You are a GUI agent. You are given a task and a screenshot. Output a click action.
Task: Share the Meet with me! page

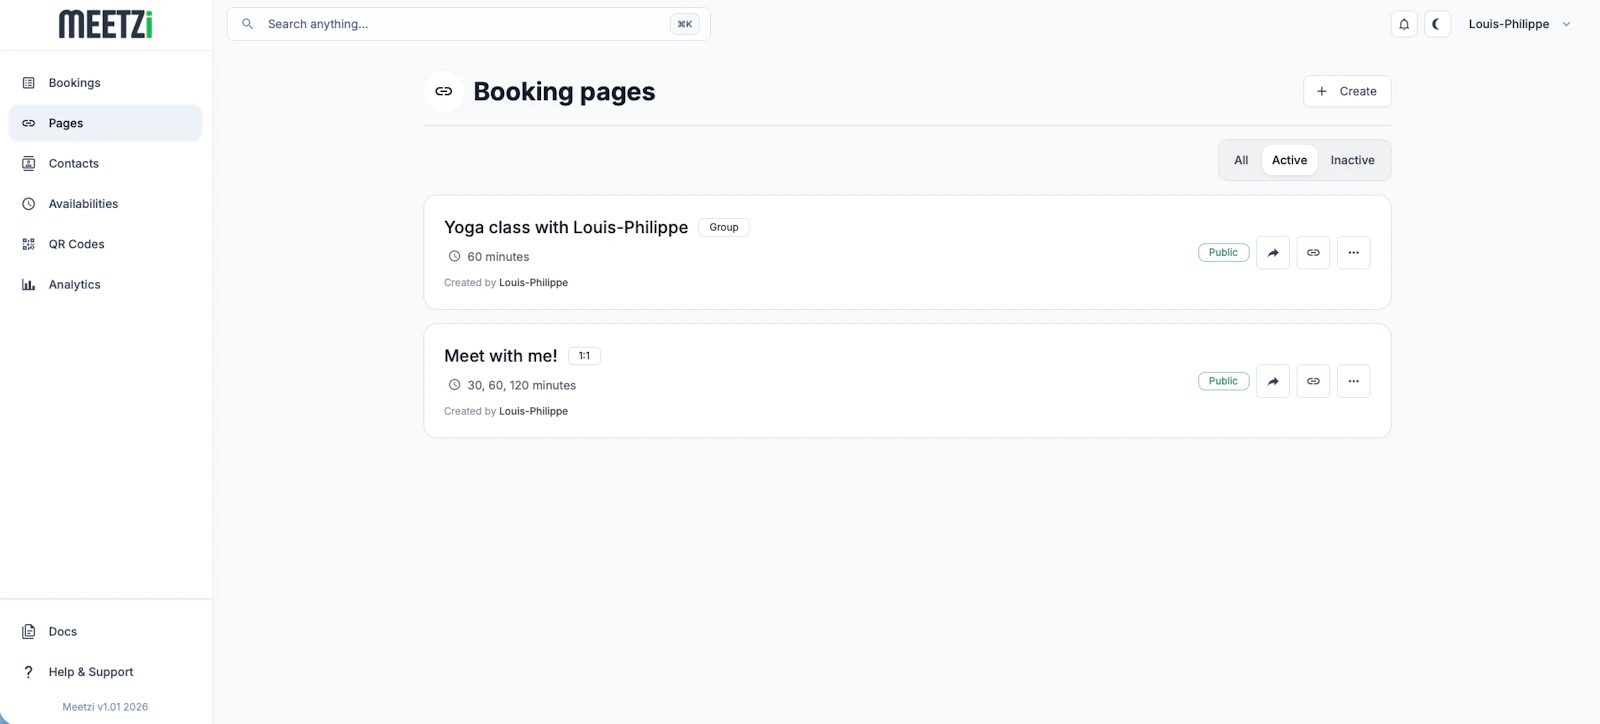1273,381
